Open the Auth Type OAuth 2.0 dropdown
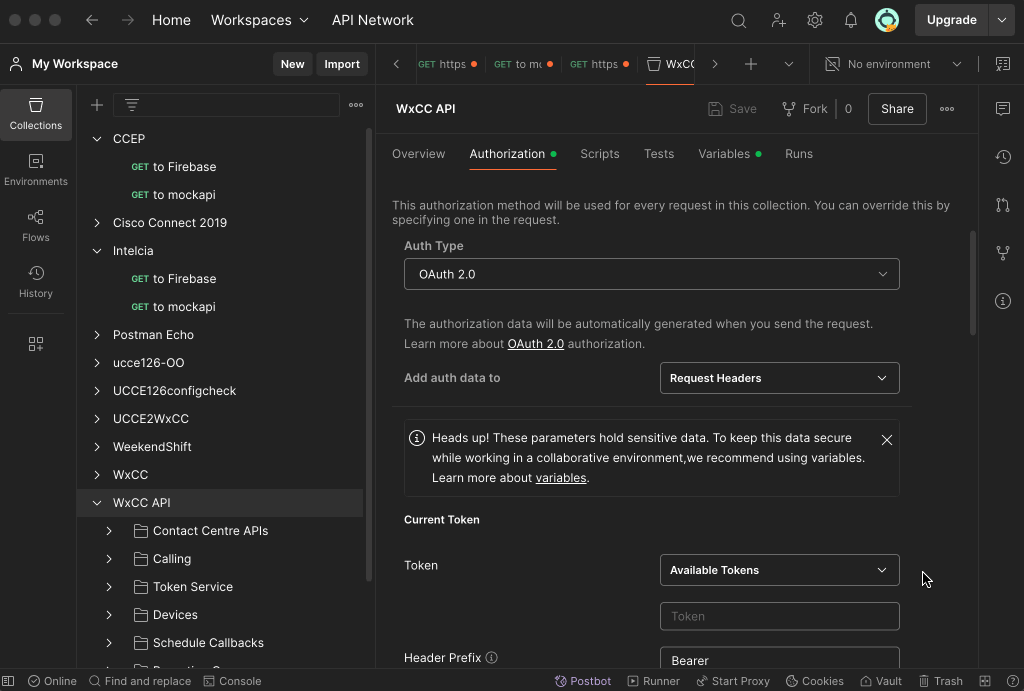1024x691 pixels. (651, 274)
